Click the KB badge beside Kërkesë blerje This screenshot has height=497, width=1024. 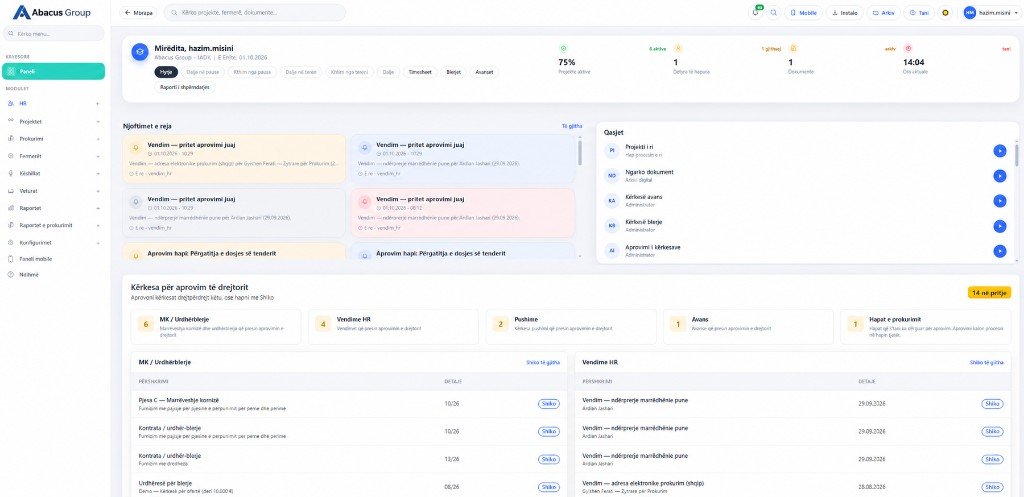[612, 226]
